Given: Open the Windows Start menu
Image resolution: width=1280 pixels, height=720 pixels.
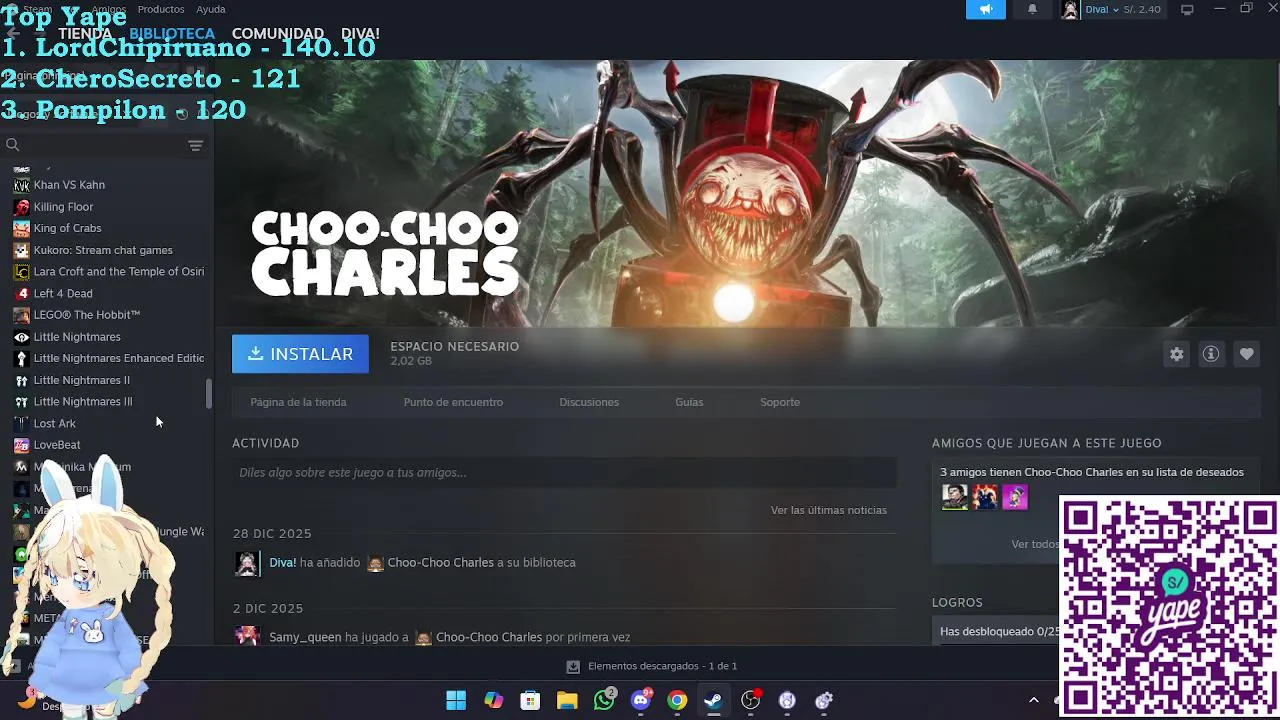Looking at the screenshot, I should (x=456, y=700).
